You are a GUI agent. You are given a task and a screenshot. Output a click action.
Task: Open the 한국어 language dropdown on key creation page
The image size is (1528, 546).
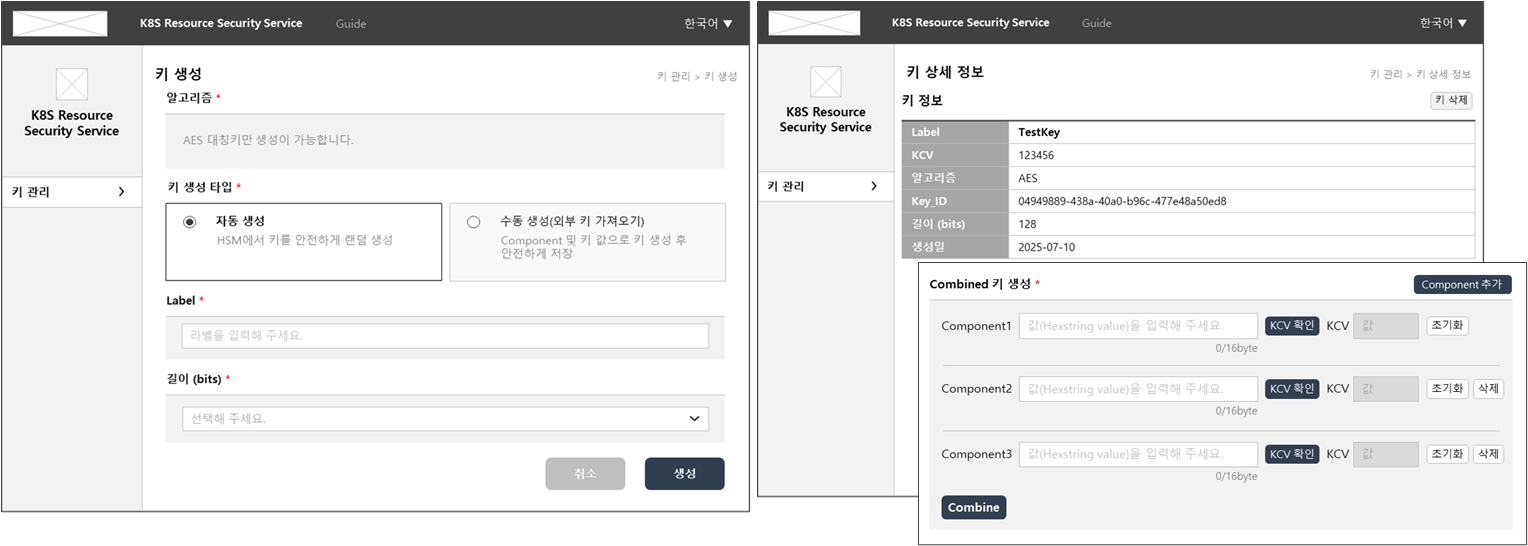pyautogui.click(x=708, y=23)
